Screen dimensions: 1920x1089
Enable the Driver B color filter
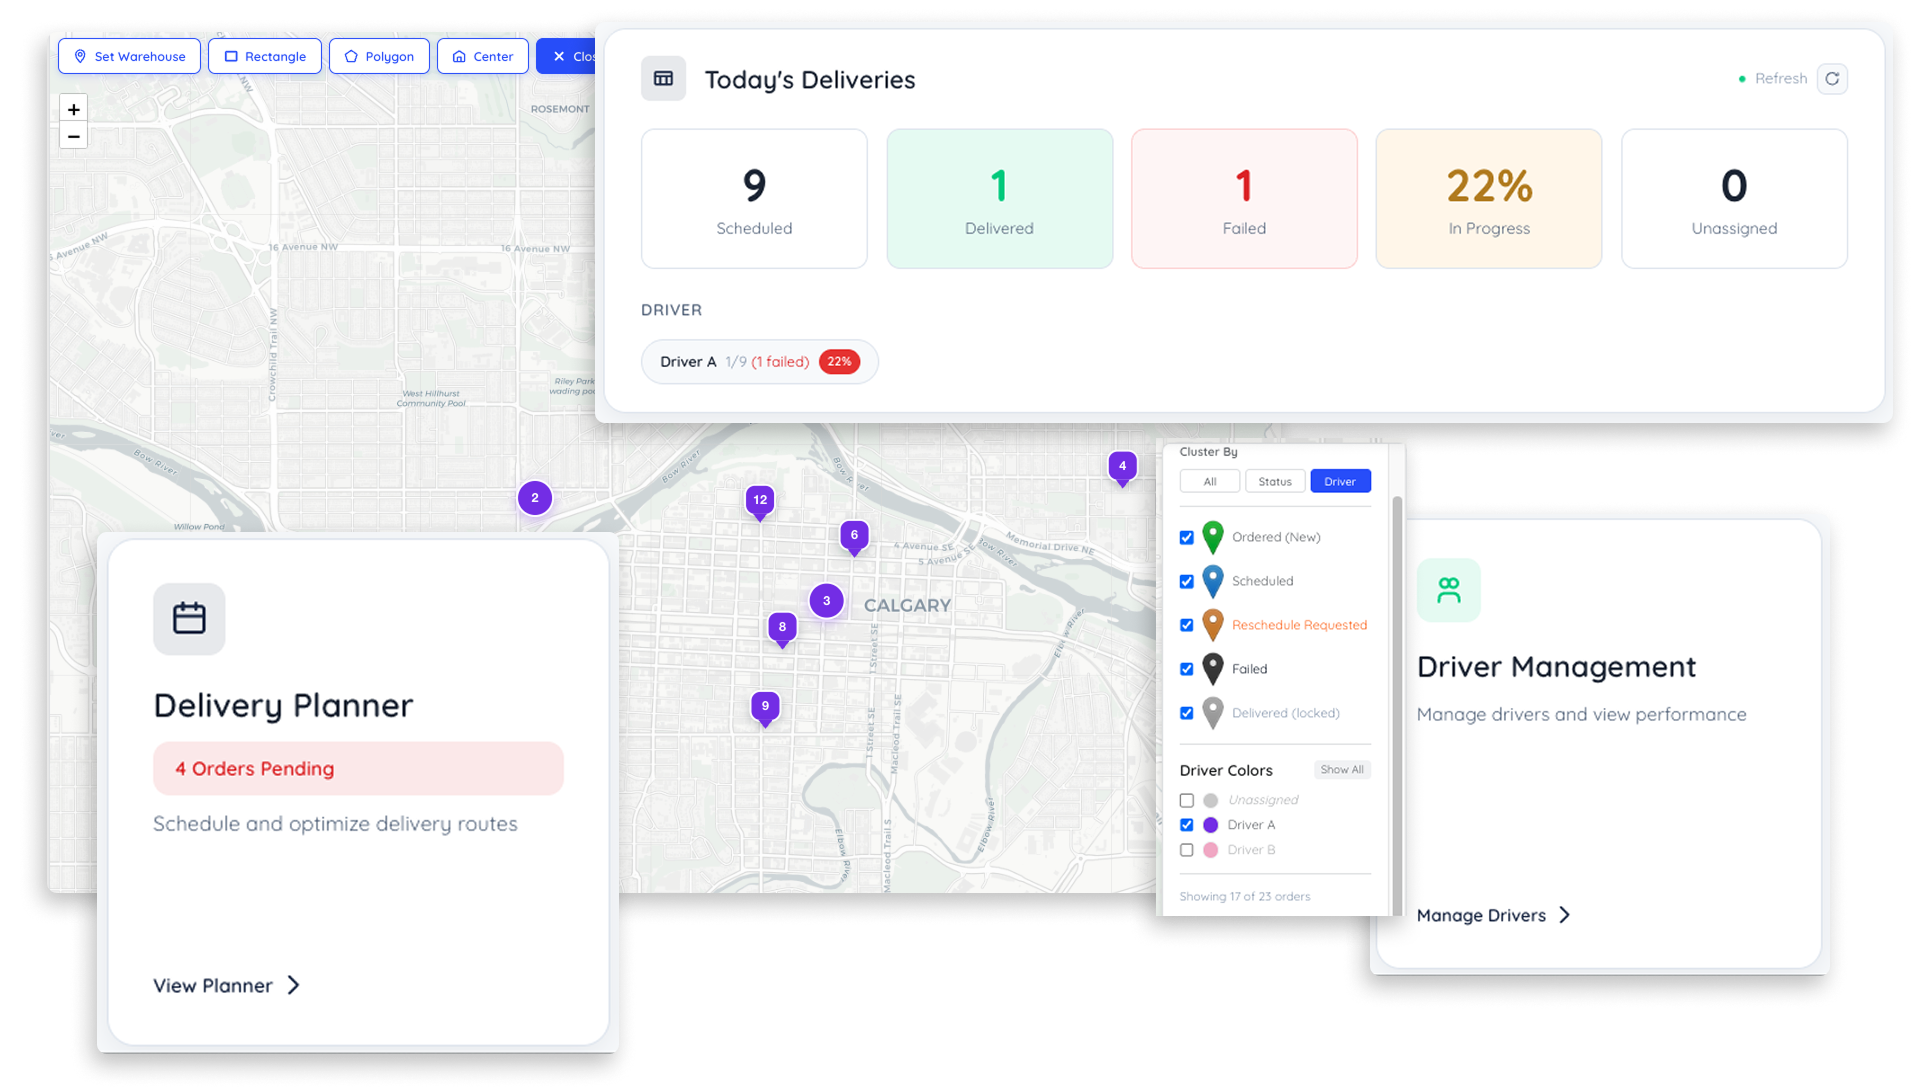(x=1187, y=849)
